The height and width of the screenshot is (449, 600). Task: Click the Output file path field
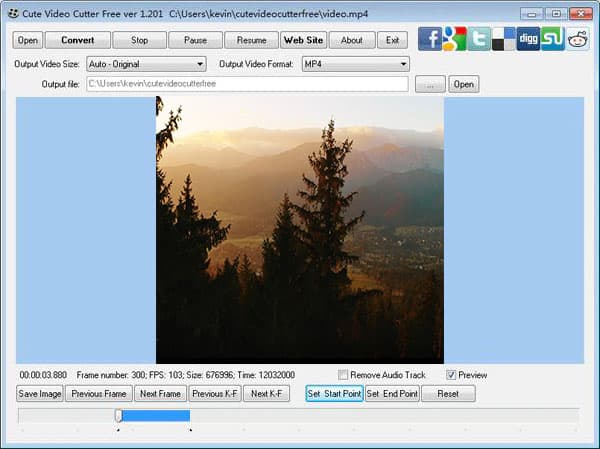(246, 84)
